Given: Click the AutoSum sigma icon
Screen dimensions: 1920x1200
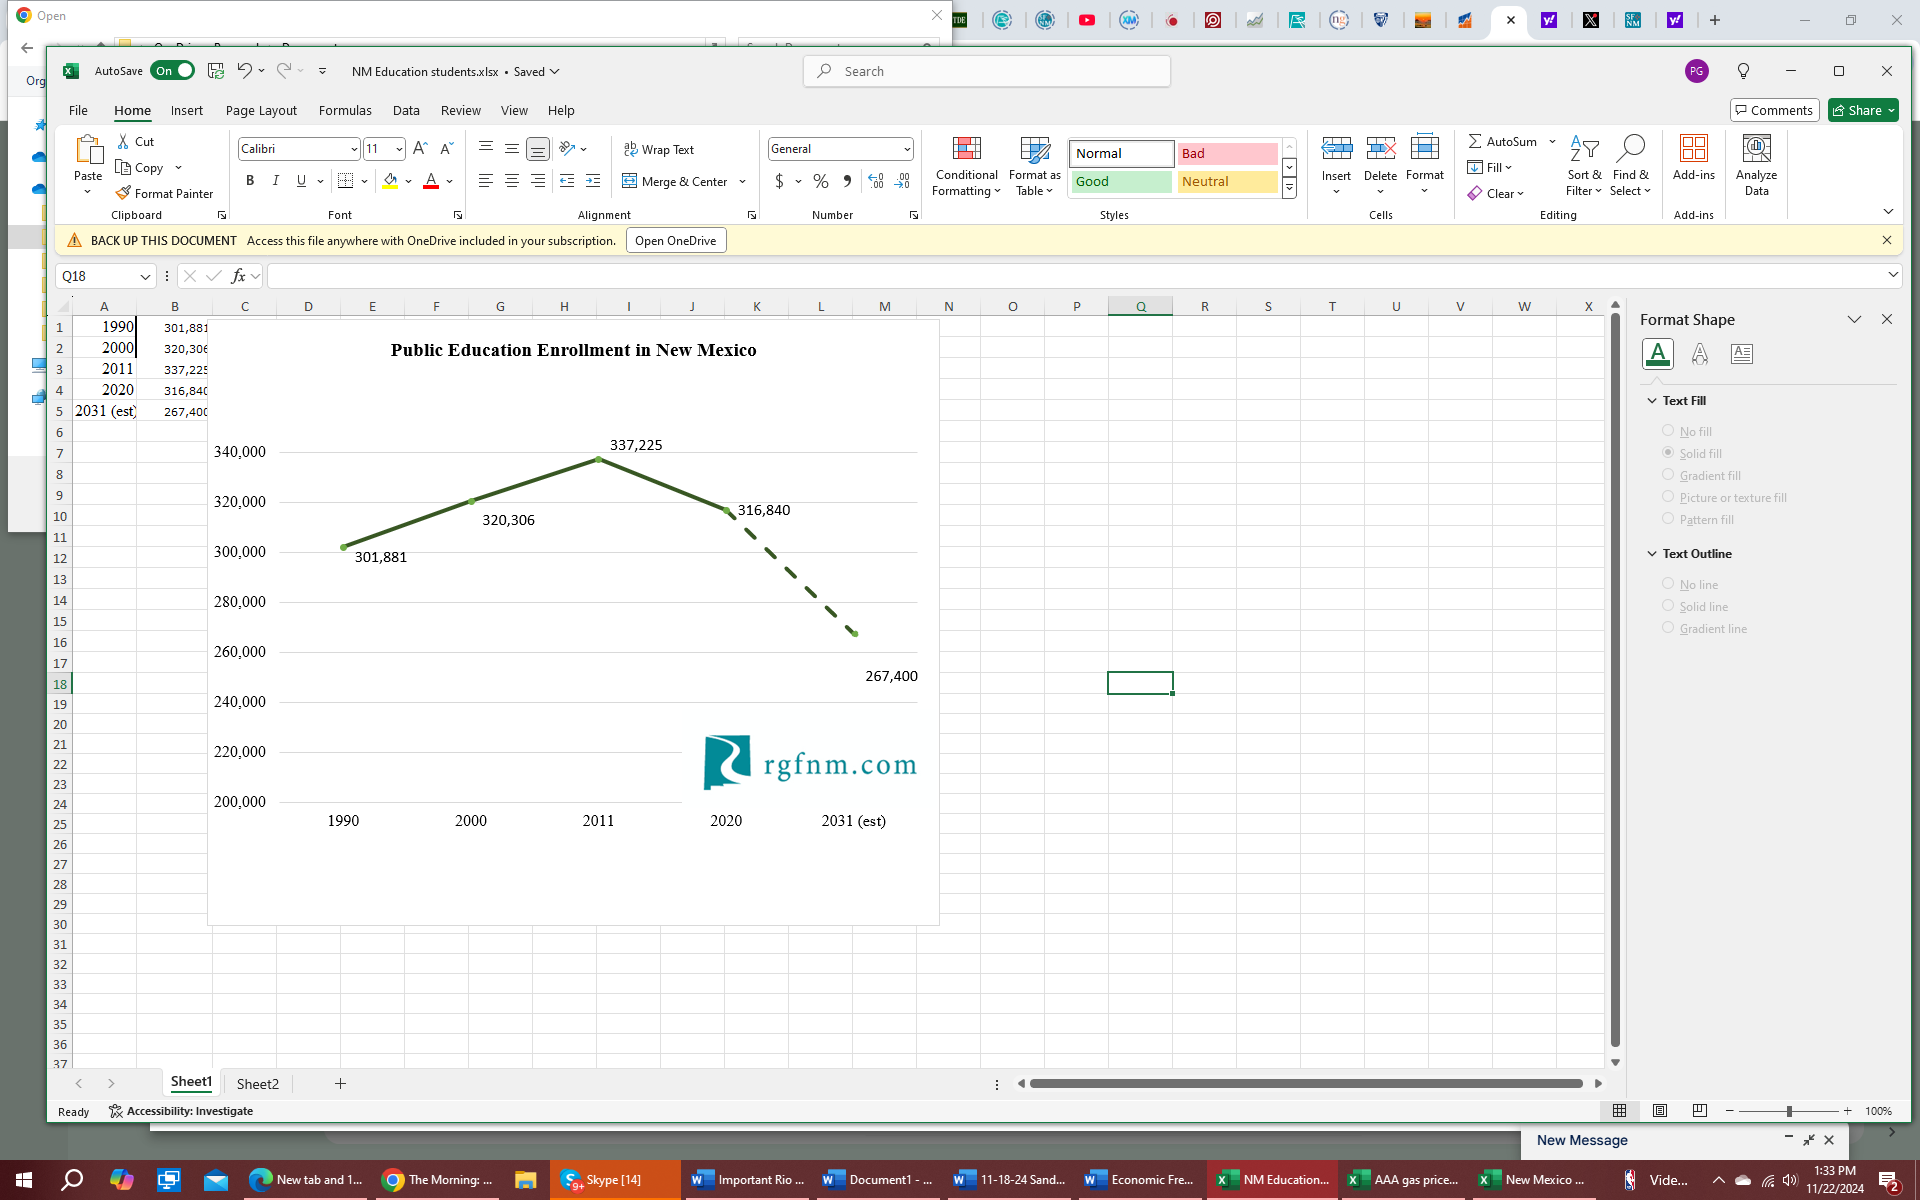Looking at the screenshot, I should tap(1475, 141).
